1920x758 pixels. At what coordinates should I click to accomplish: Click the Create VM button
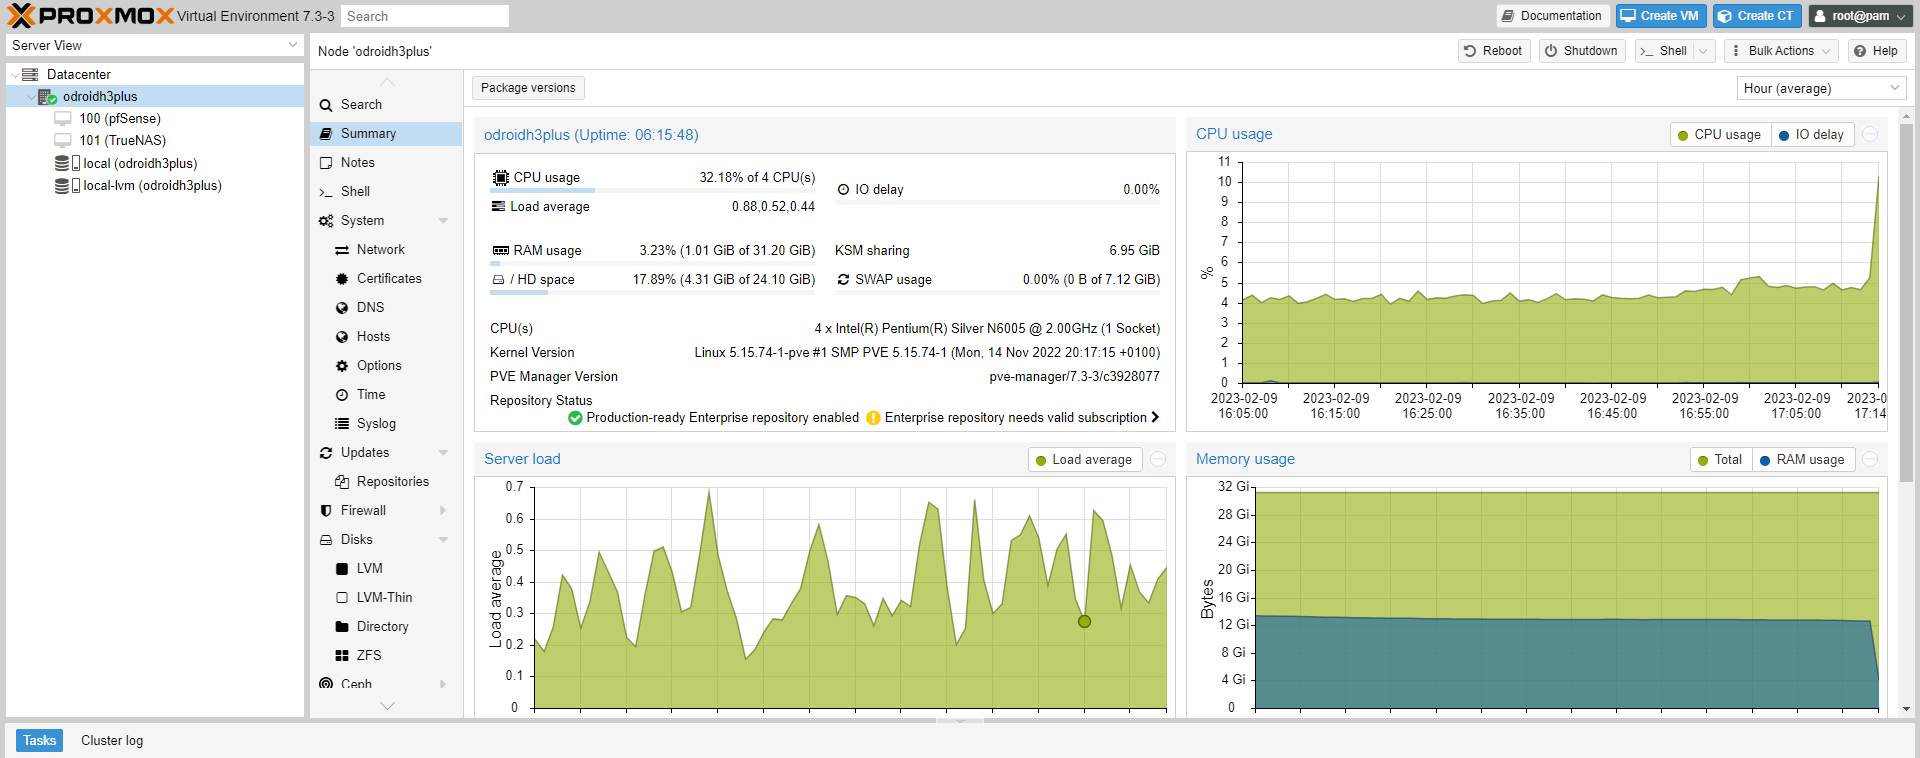[1660, 16]
